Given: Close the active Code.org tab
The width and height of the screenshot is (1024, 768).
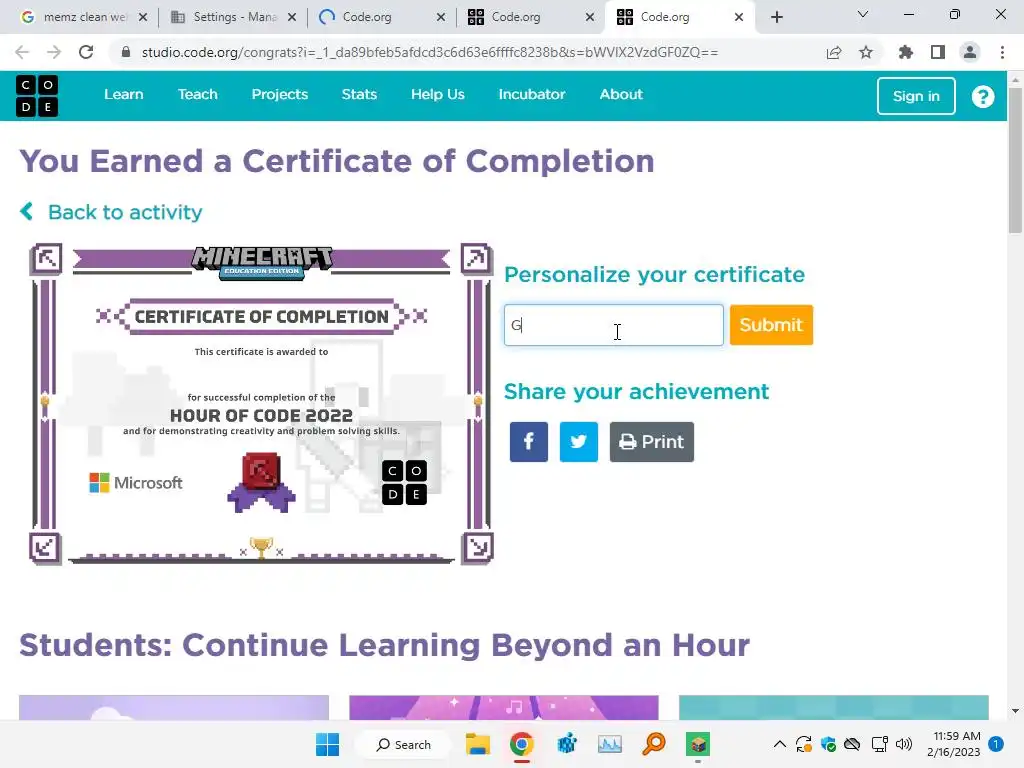Looking at the screenshot, I should (739, 17).
